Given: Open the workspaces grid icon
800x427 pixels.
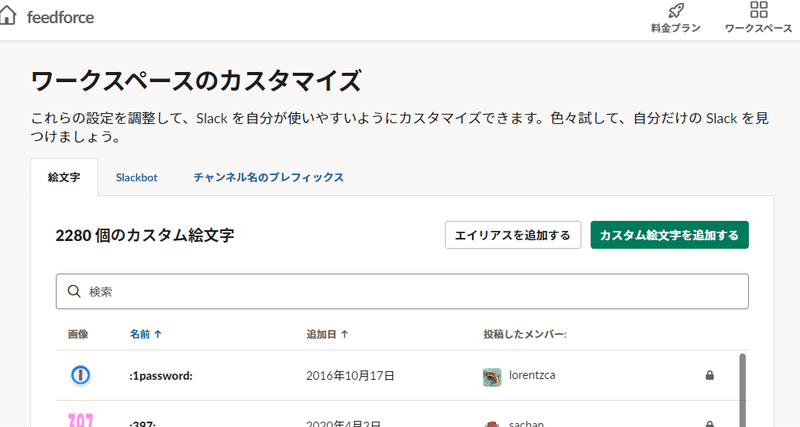Looking at the screenshot, I should 759,9.
